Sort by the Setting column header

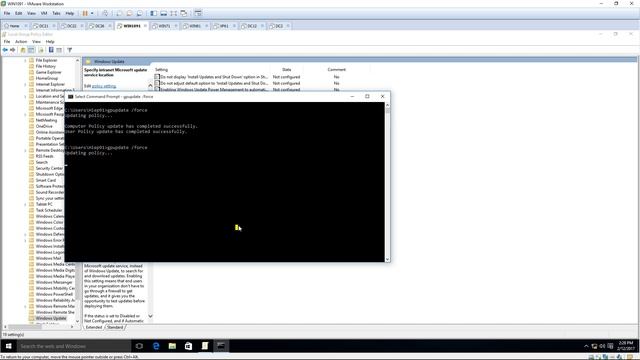click(x=162, y=70)
